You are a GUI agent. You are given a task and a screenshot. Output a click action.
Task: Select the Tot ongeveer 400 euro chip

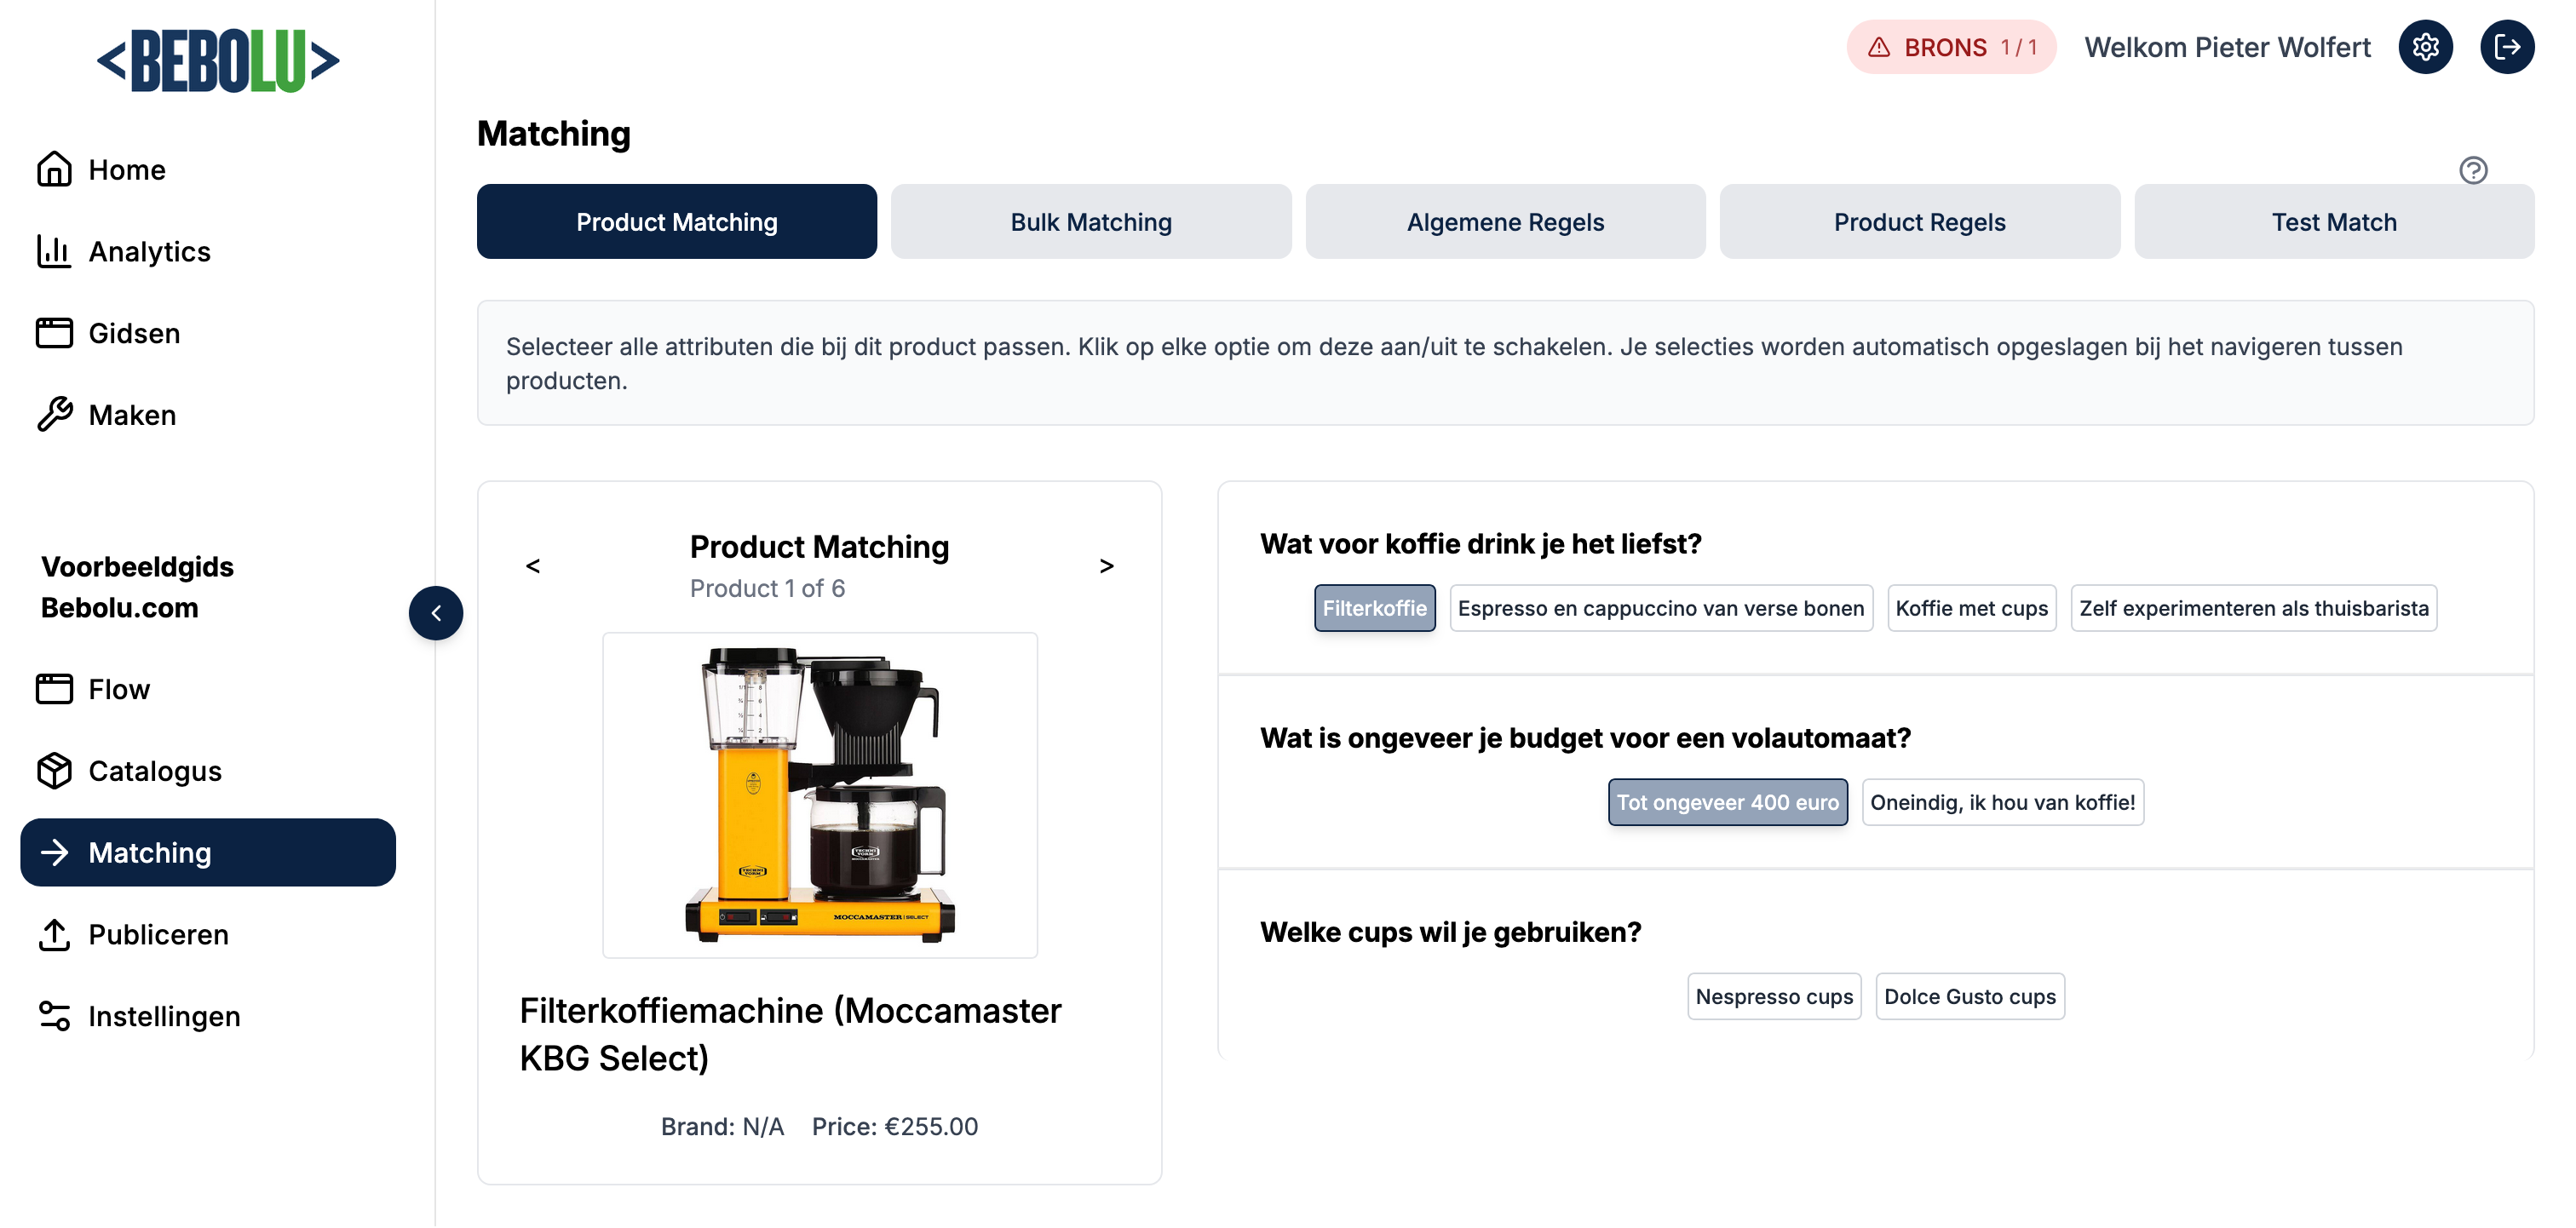pos(1727,802)
